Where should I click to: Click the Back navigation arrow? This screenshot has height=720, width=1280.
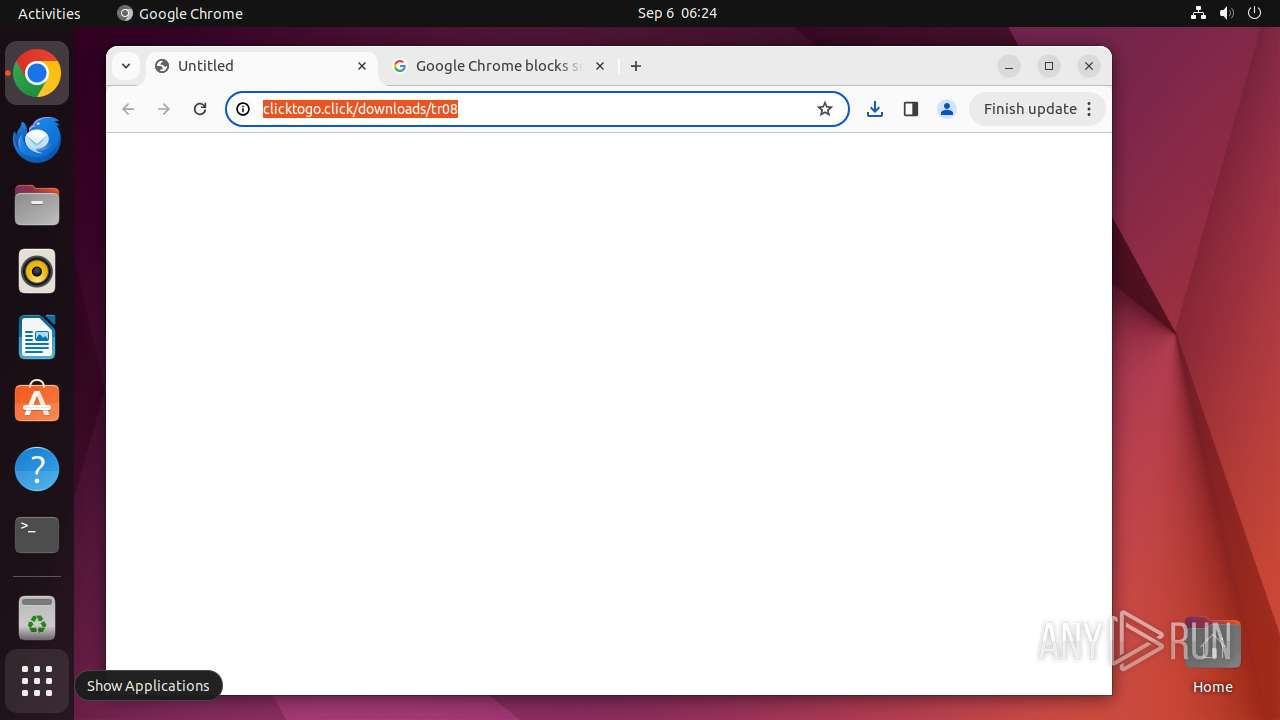click(x=128, y=109)
